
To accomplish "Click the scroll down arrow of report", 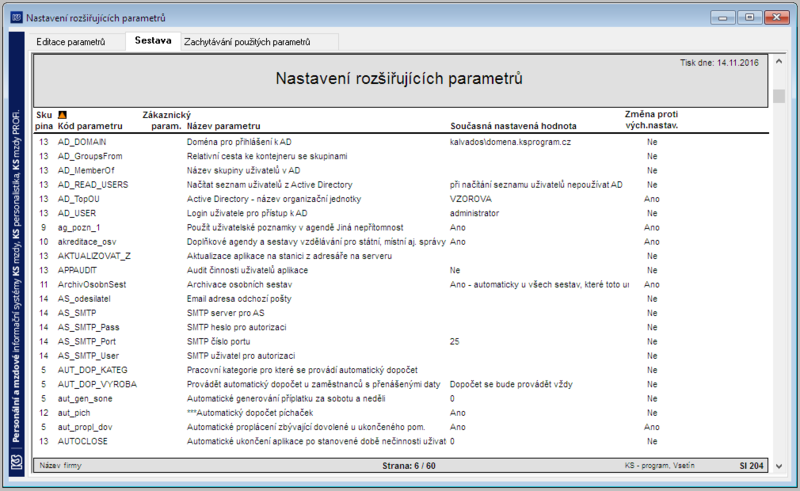I will tap(779, 466).
